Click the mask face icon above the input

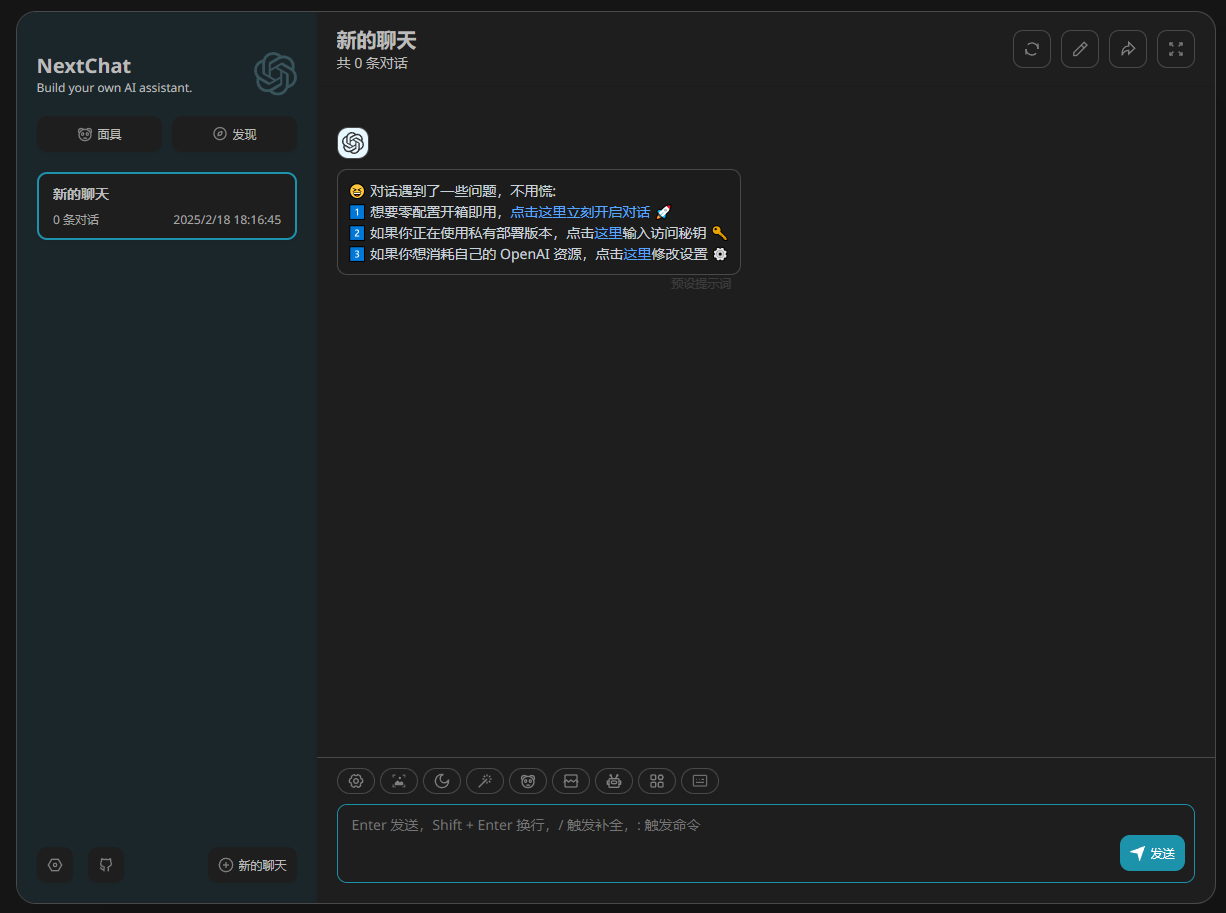(528, 781)
